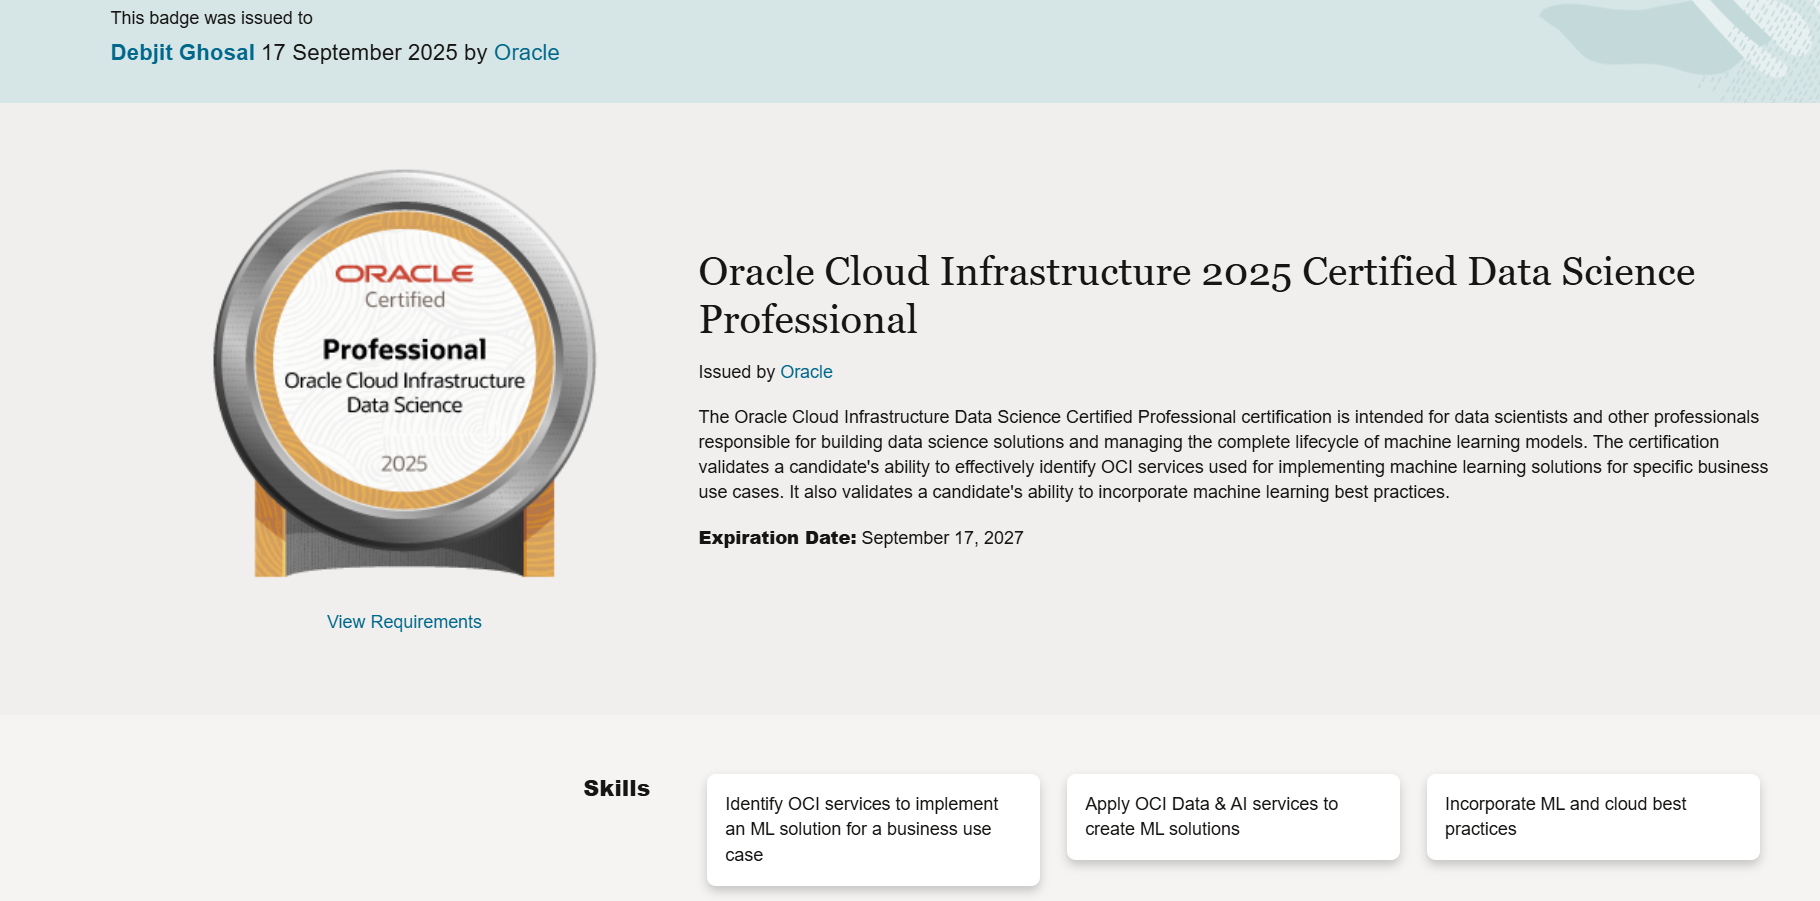
Task: Click the certification description paragraph
Action: 1233,454
